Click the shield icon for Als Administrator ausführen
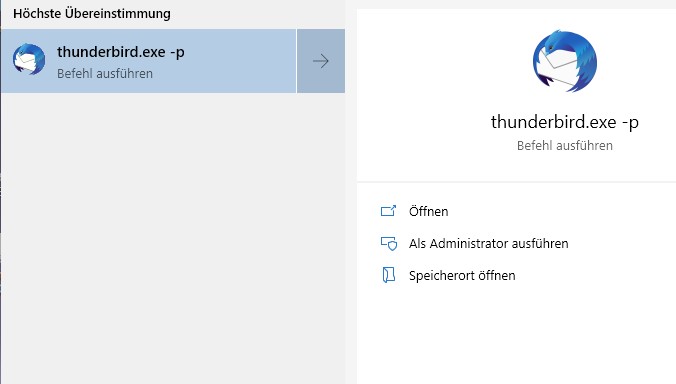This screenshot has width=676, height=384. 388,244
